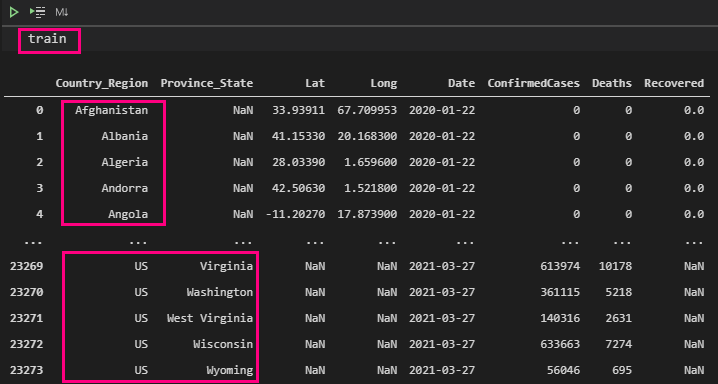
Task: Click row index 23272
Action: tap(27, 344)
